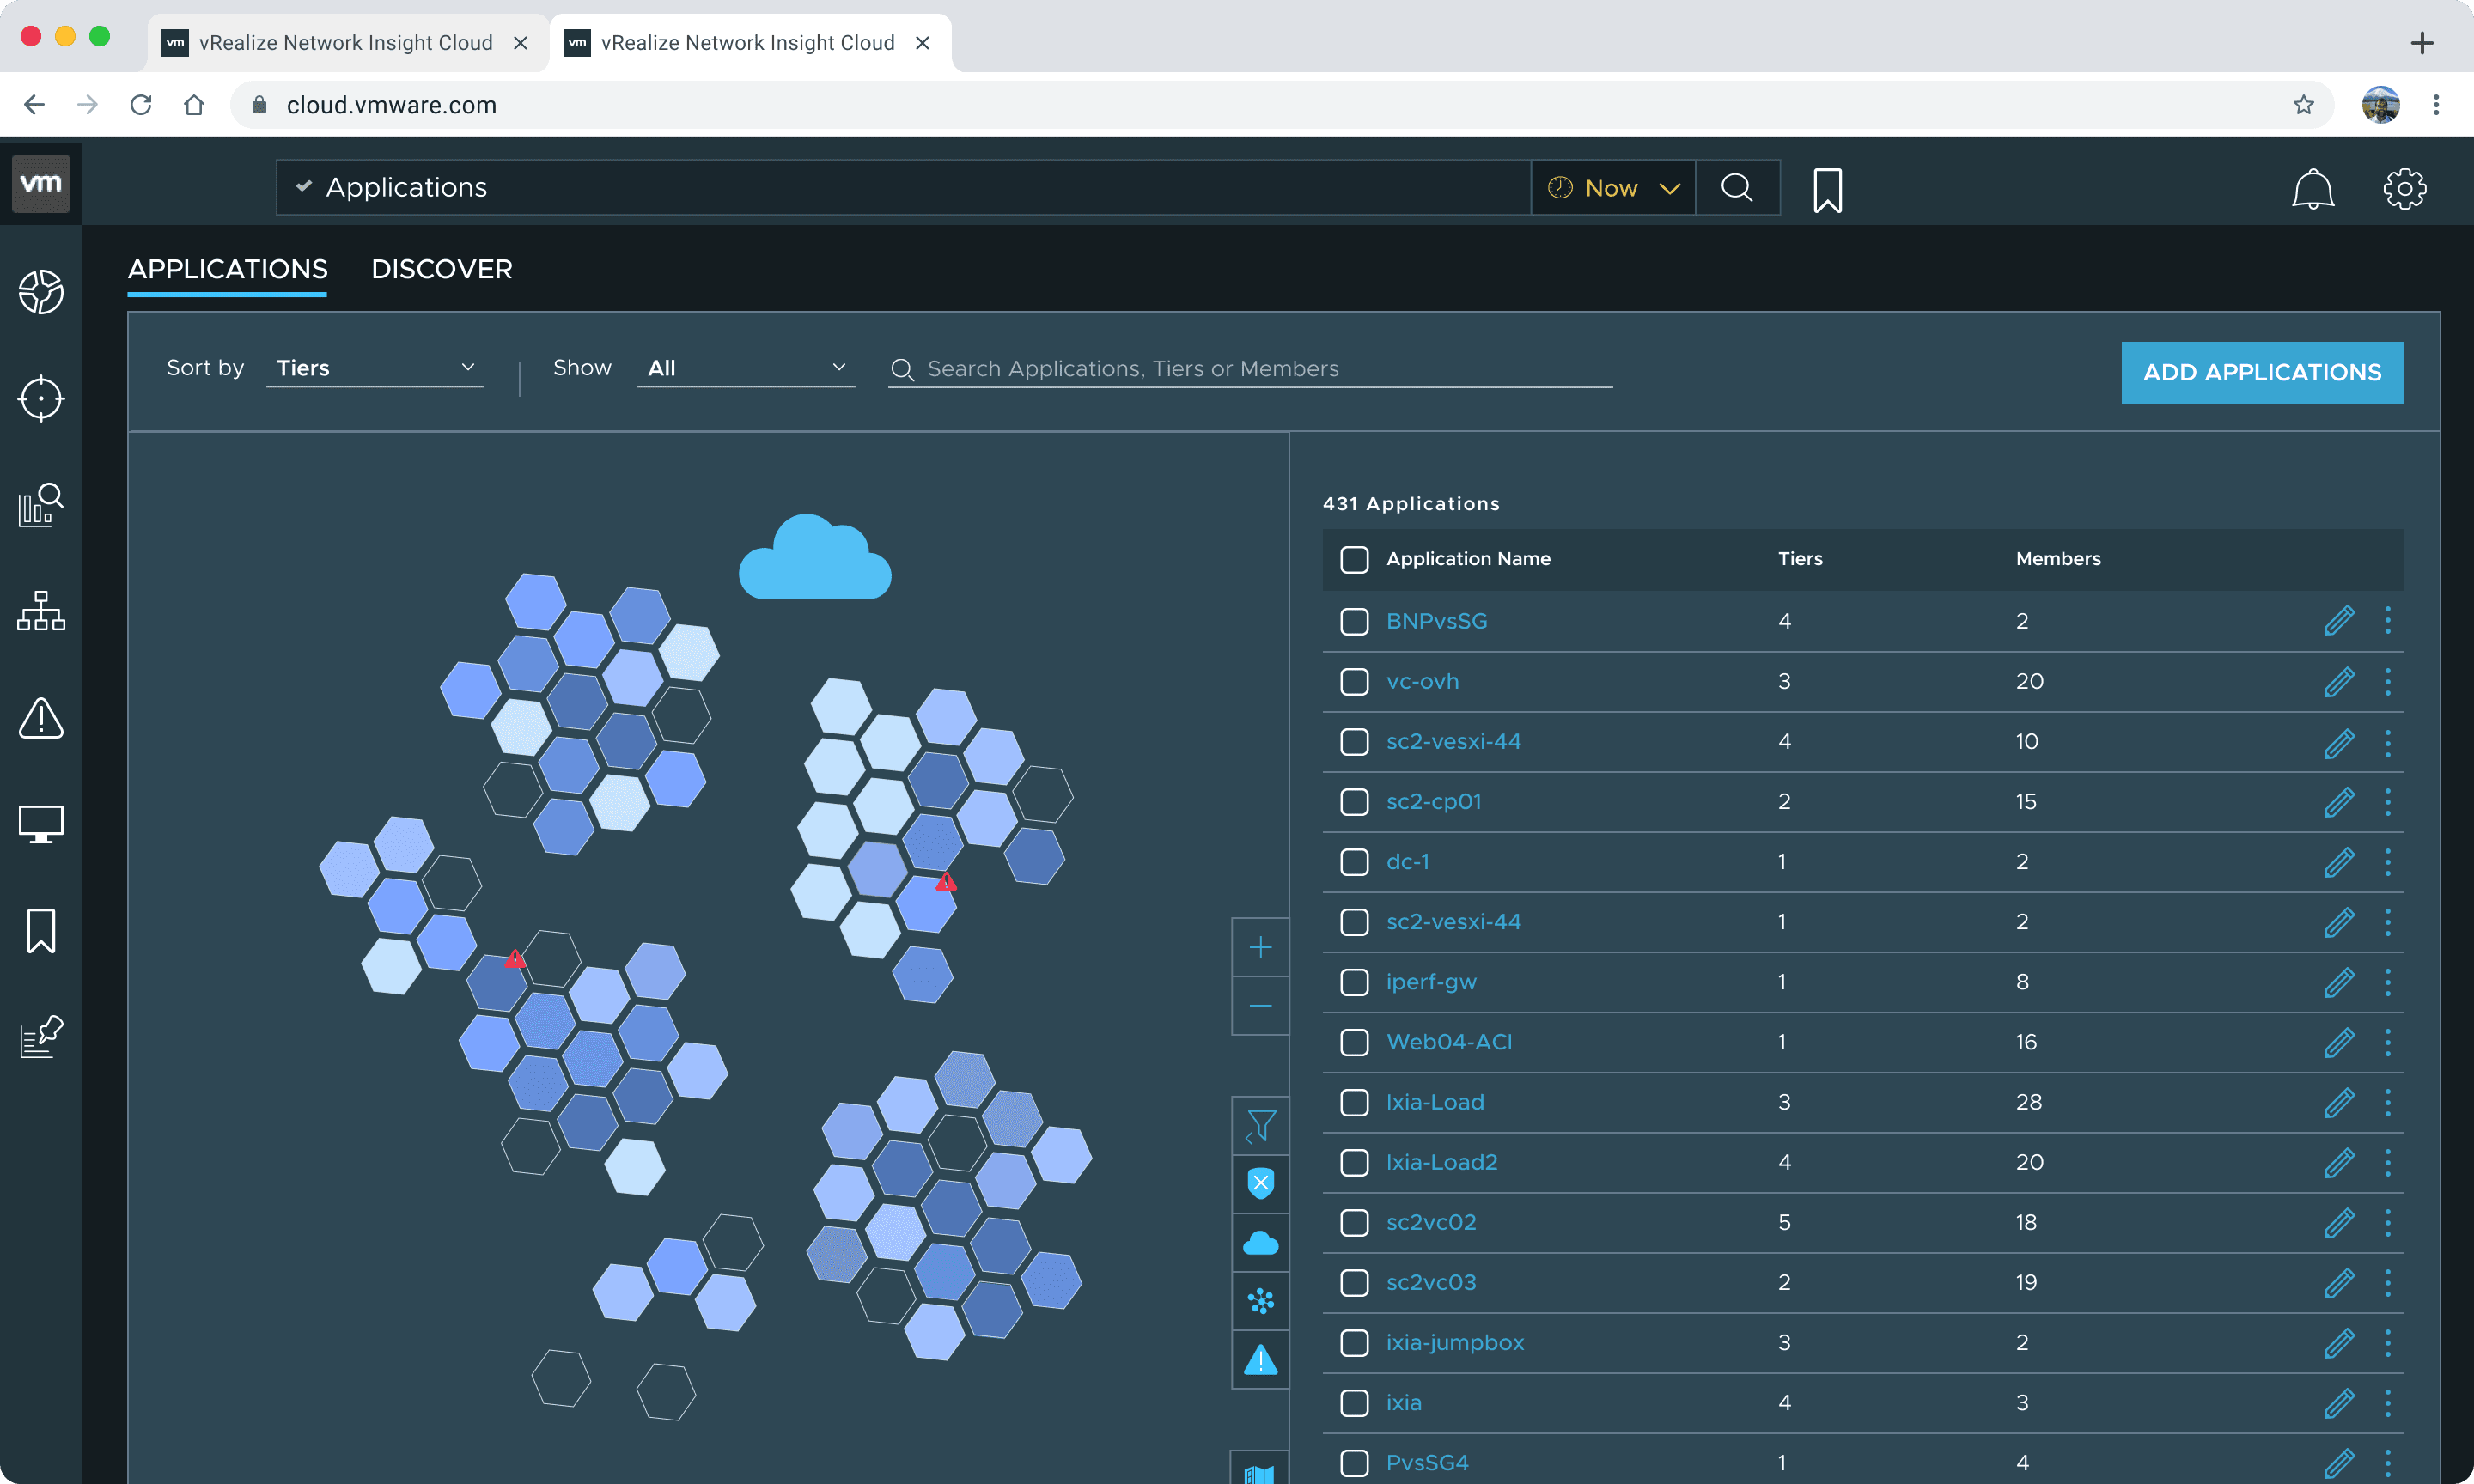Open the settings gear
The width and height of the screenshot is (2474, 1484).
click(2405, 189)
